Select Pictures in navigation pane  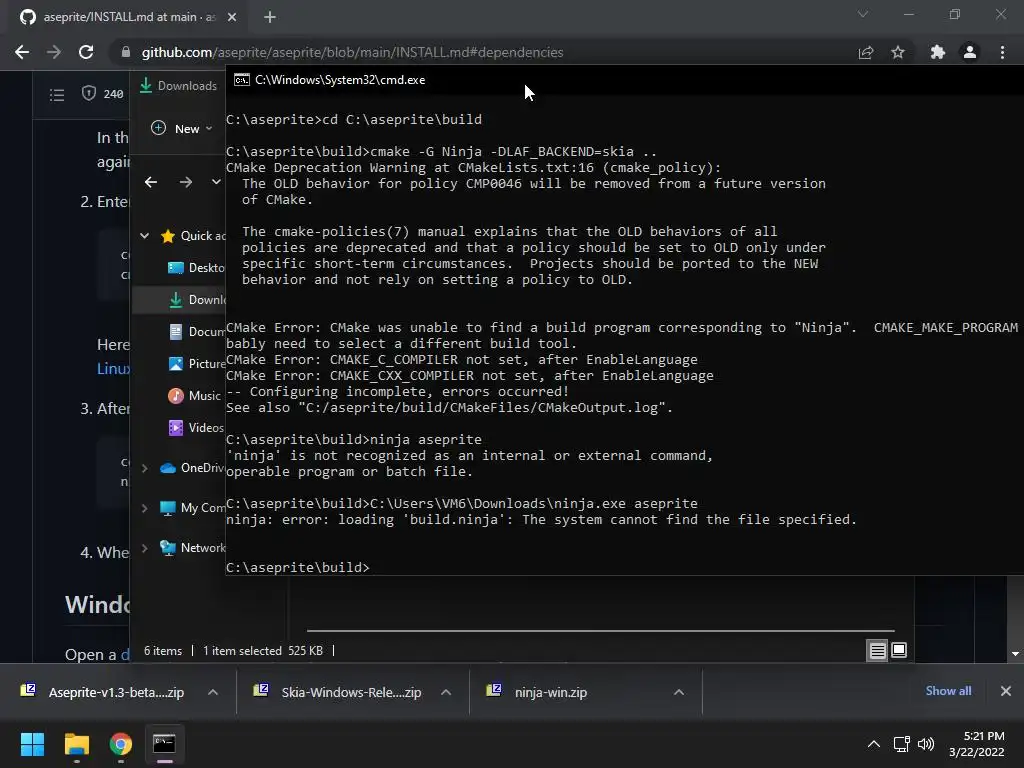click(x=196, y=364)
